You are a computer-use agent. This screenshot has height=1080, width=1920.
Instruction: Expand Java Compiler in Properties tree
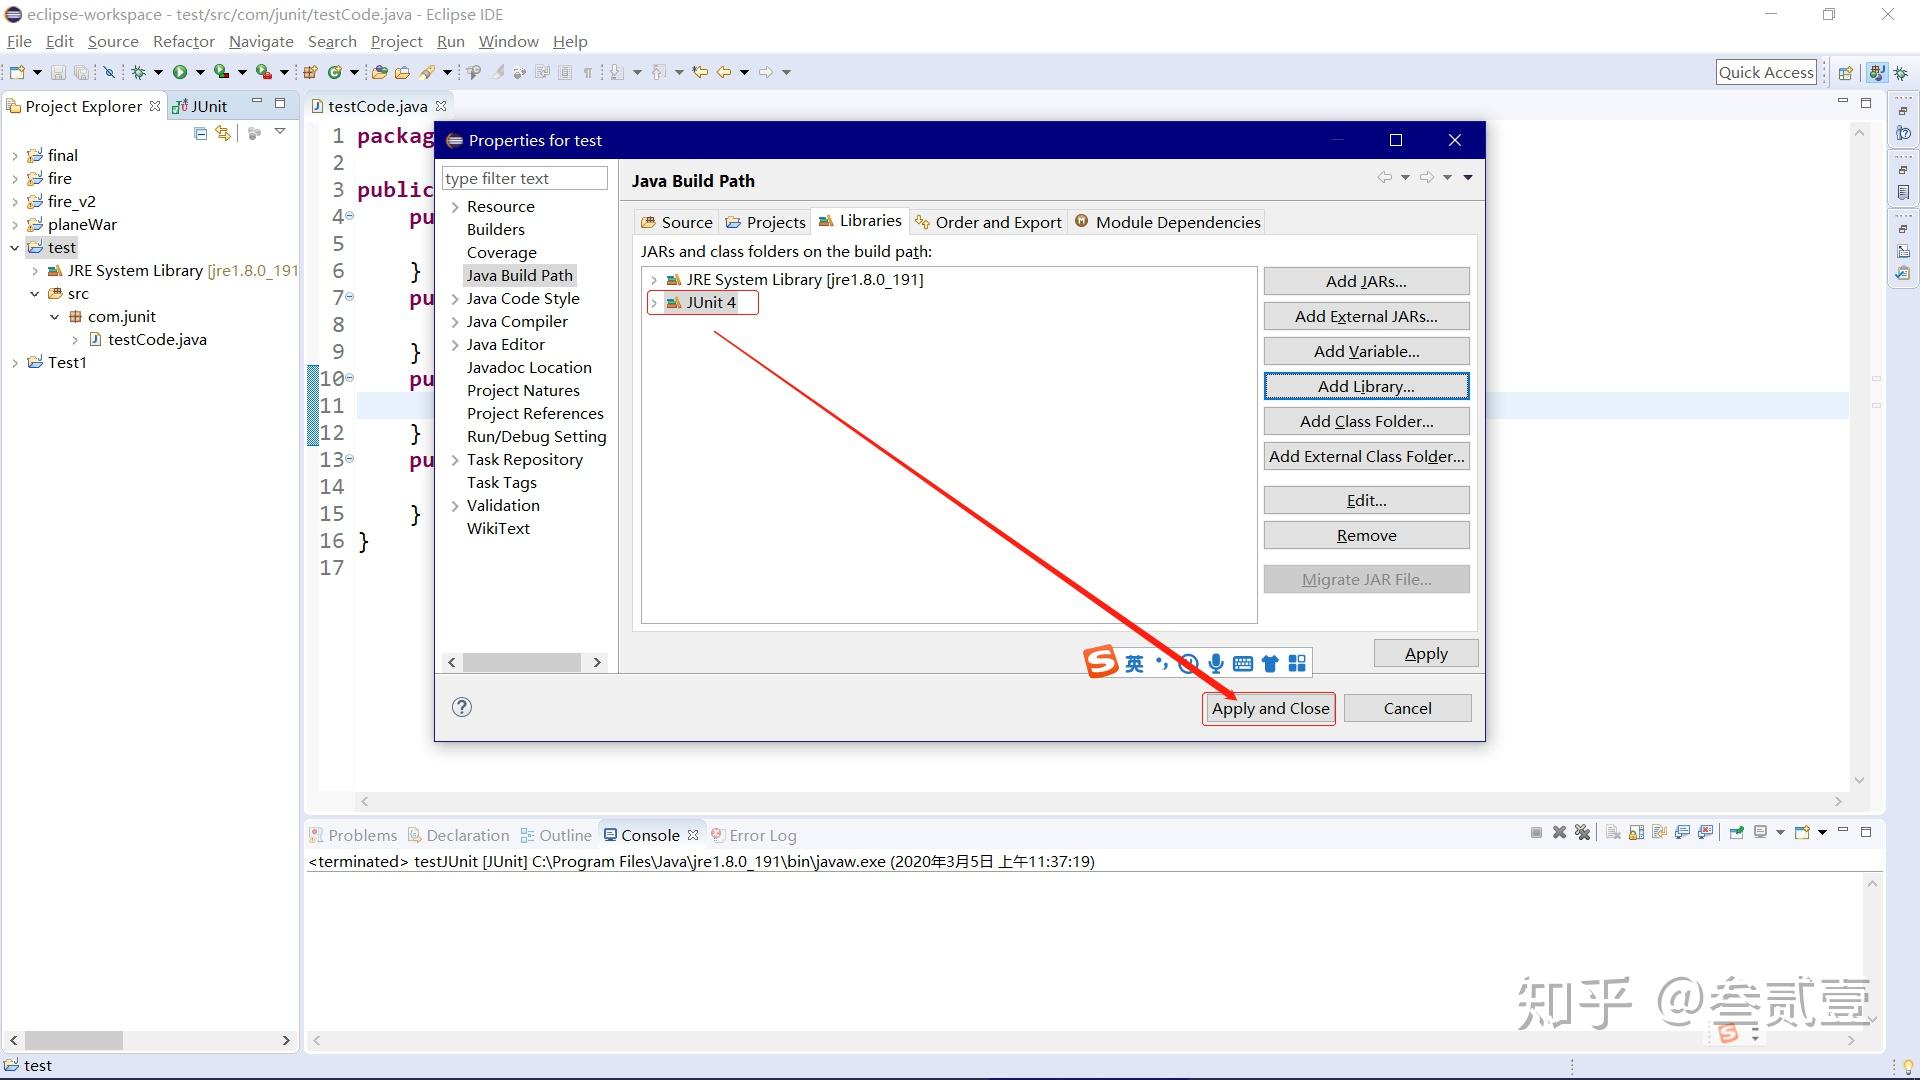455,322
